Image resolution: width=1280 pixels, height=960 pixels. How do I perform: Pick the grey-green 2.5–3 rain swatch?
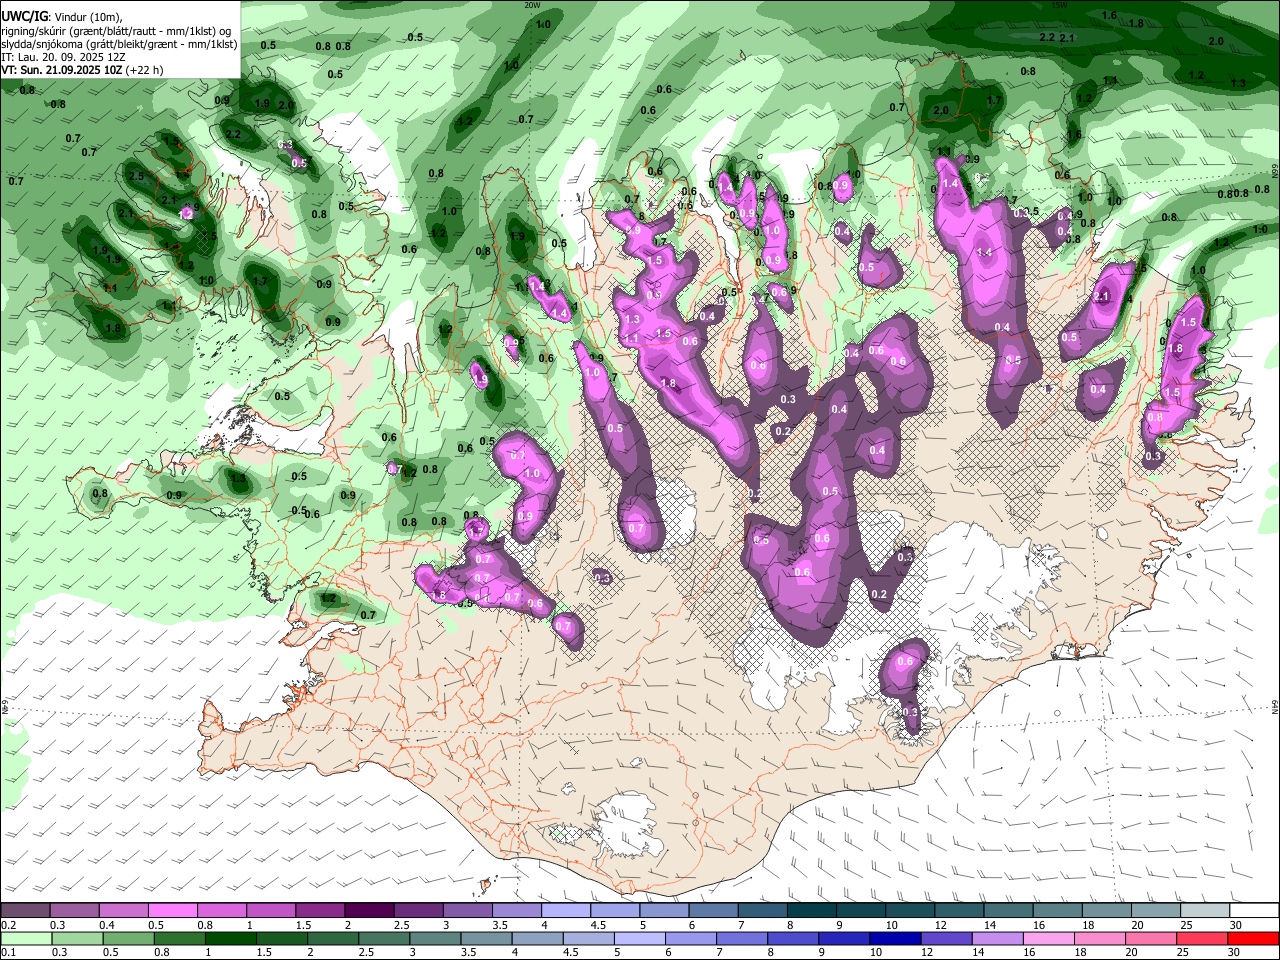click(x=384, y=938)
